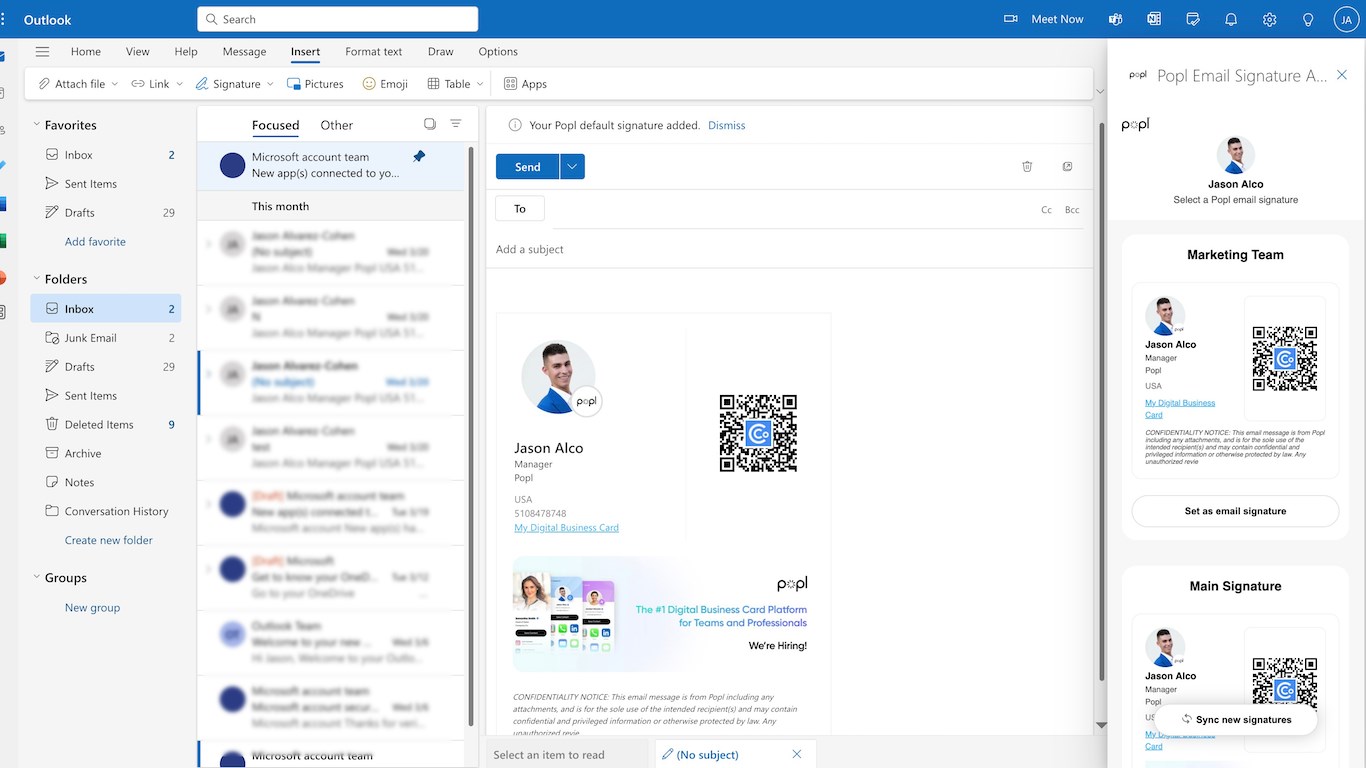The height and width of the screenshot is (768, 1366).
Task: Click Set as email signature for Marketing Team
Action: (1235, 511)
